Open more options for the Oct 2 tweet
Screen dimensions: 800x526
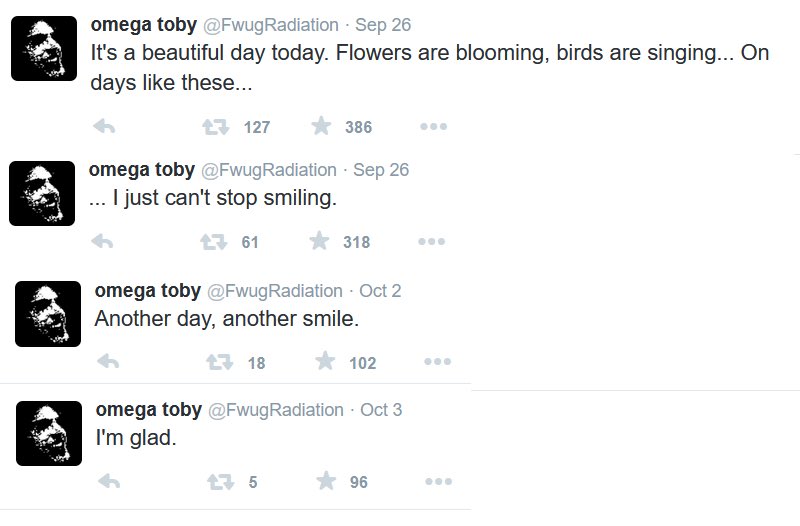(437, 363)
